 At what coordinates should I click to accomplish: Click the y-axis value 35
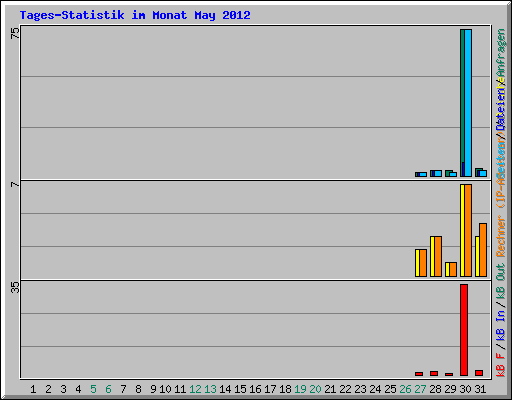coord(15,287)
